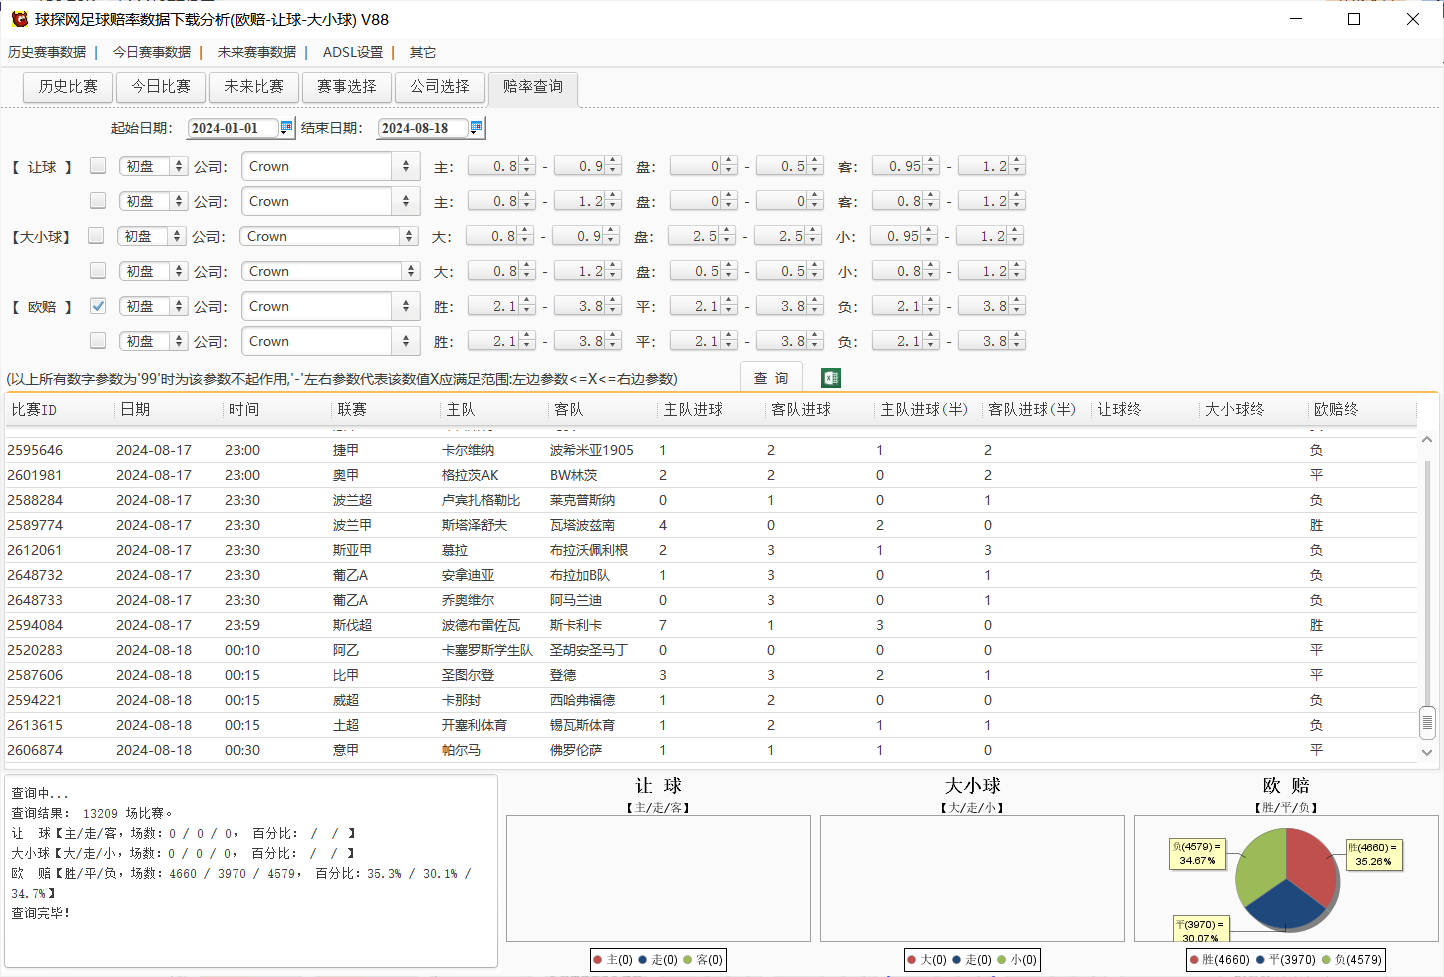
Task: Switch to 公司选择 tab
Action: click(440, 87)
